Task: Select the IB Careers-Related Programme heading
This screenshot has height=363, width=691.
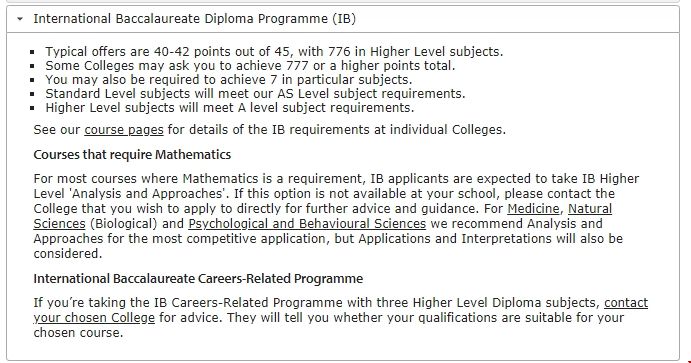Action: click(198, 279)
